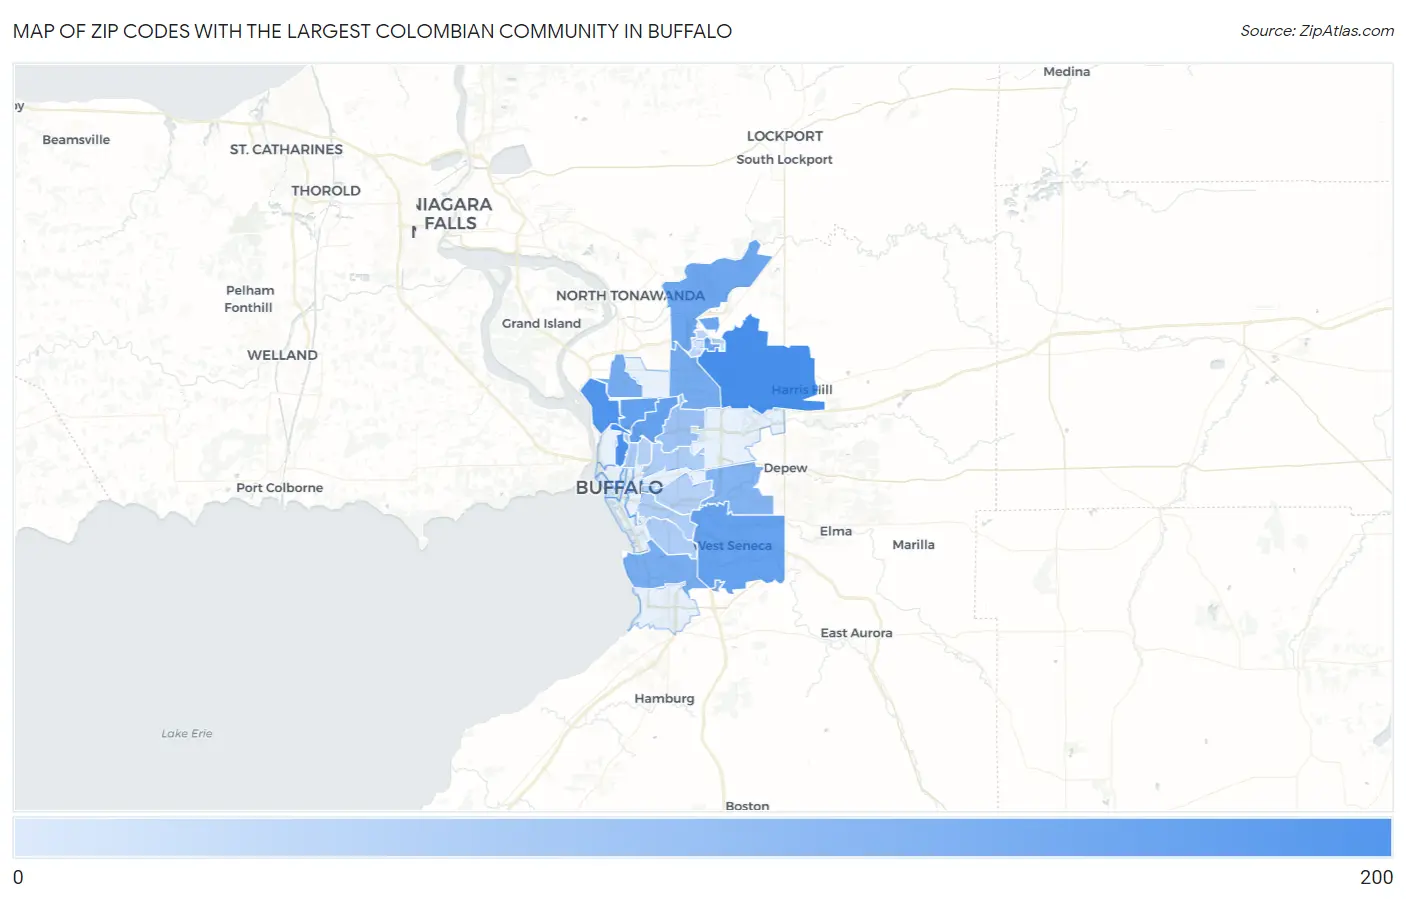Click the Grand Island label
The width and height of the screenshot is (1406, 899).
tap(541, 323)
